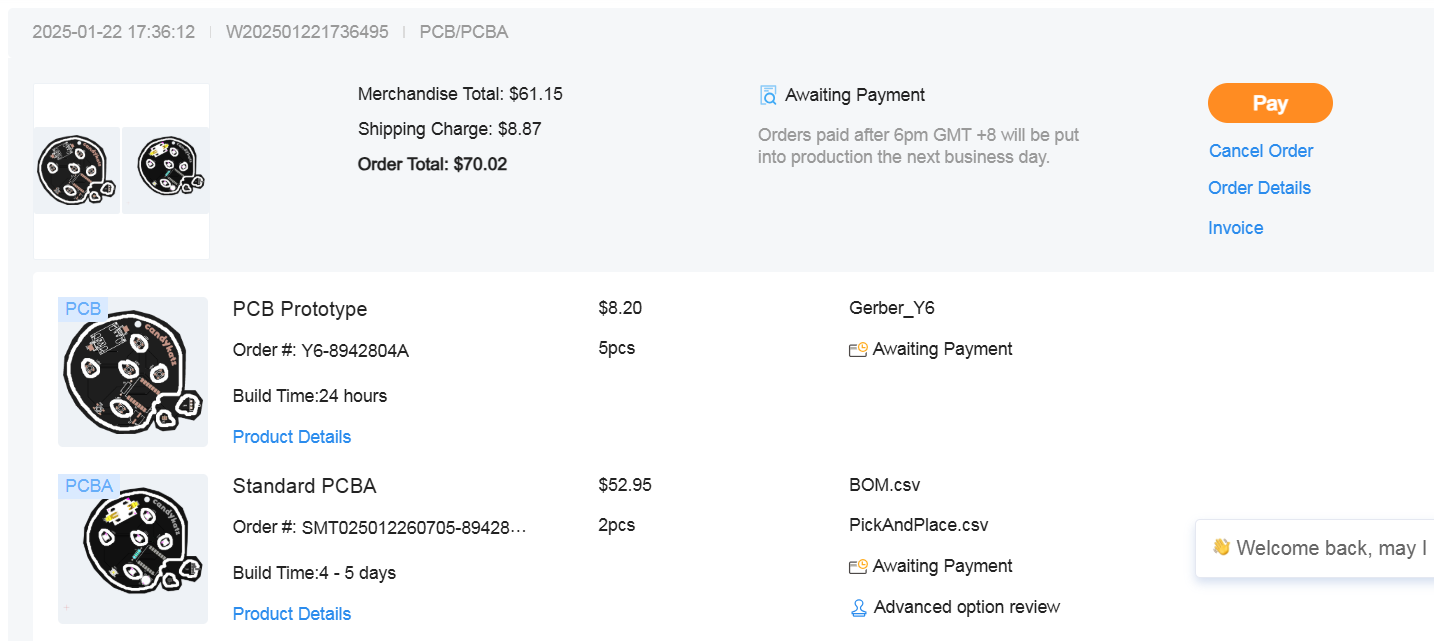Open Product Details for PCB Prototype

pyautogui.click(x=292, y=437)
